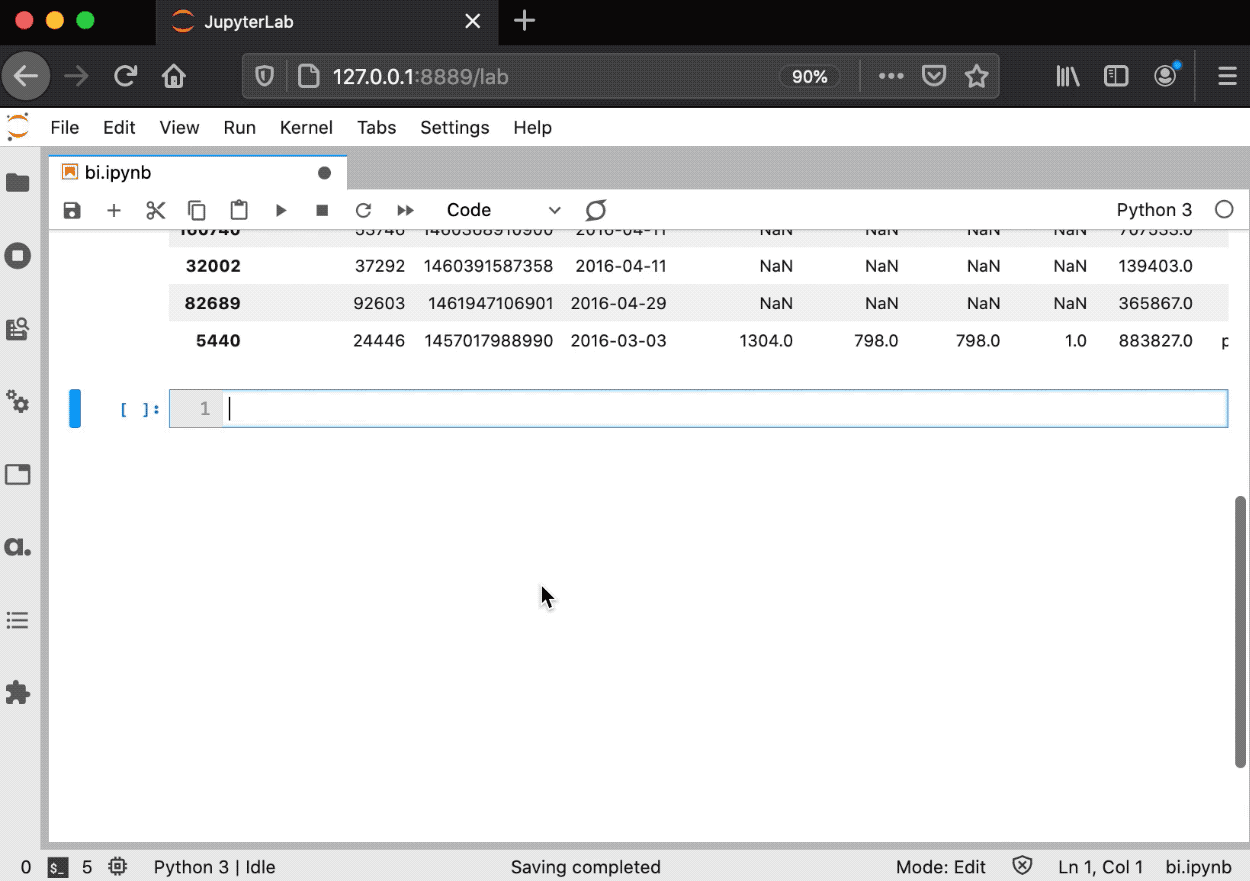Screen dimensions: 1250x881
Task: Close bi.ipynb tab via unsaved dot
Action: click(324, 173)
